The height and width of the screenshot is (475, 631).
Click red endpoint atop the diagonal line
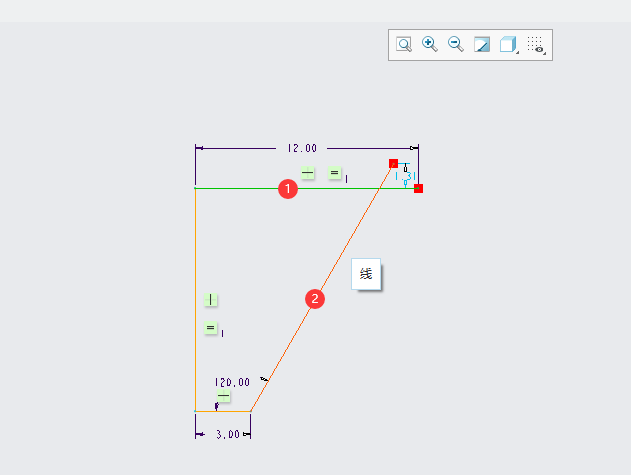tap(394, 163)
